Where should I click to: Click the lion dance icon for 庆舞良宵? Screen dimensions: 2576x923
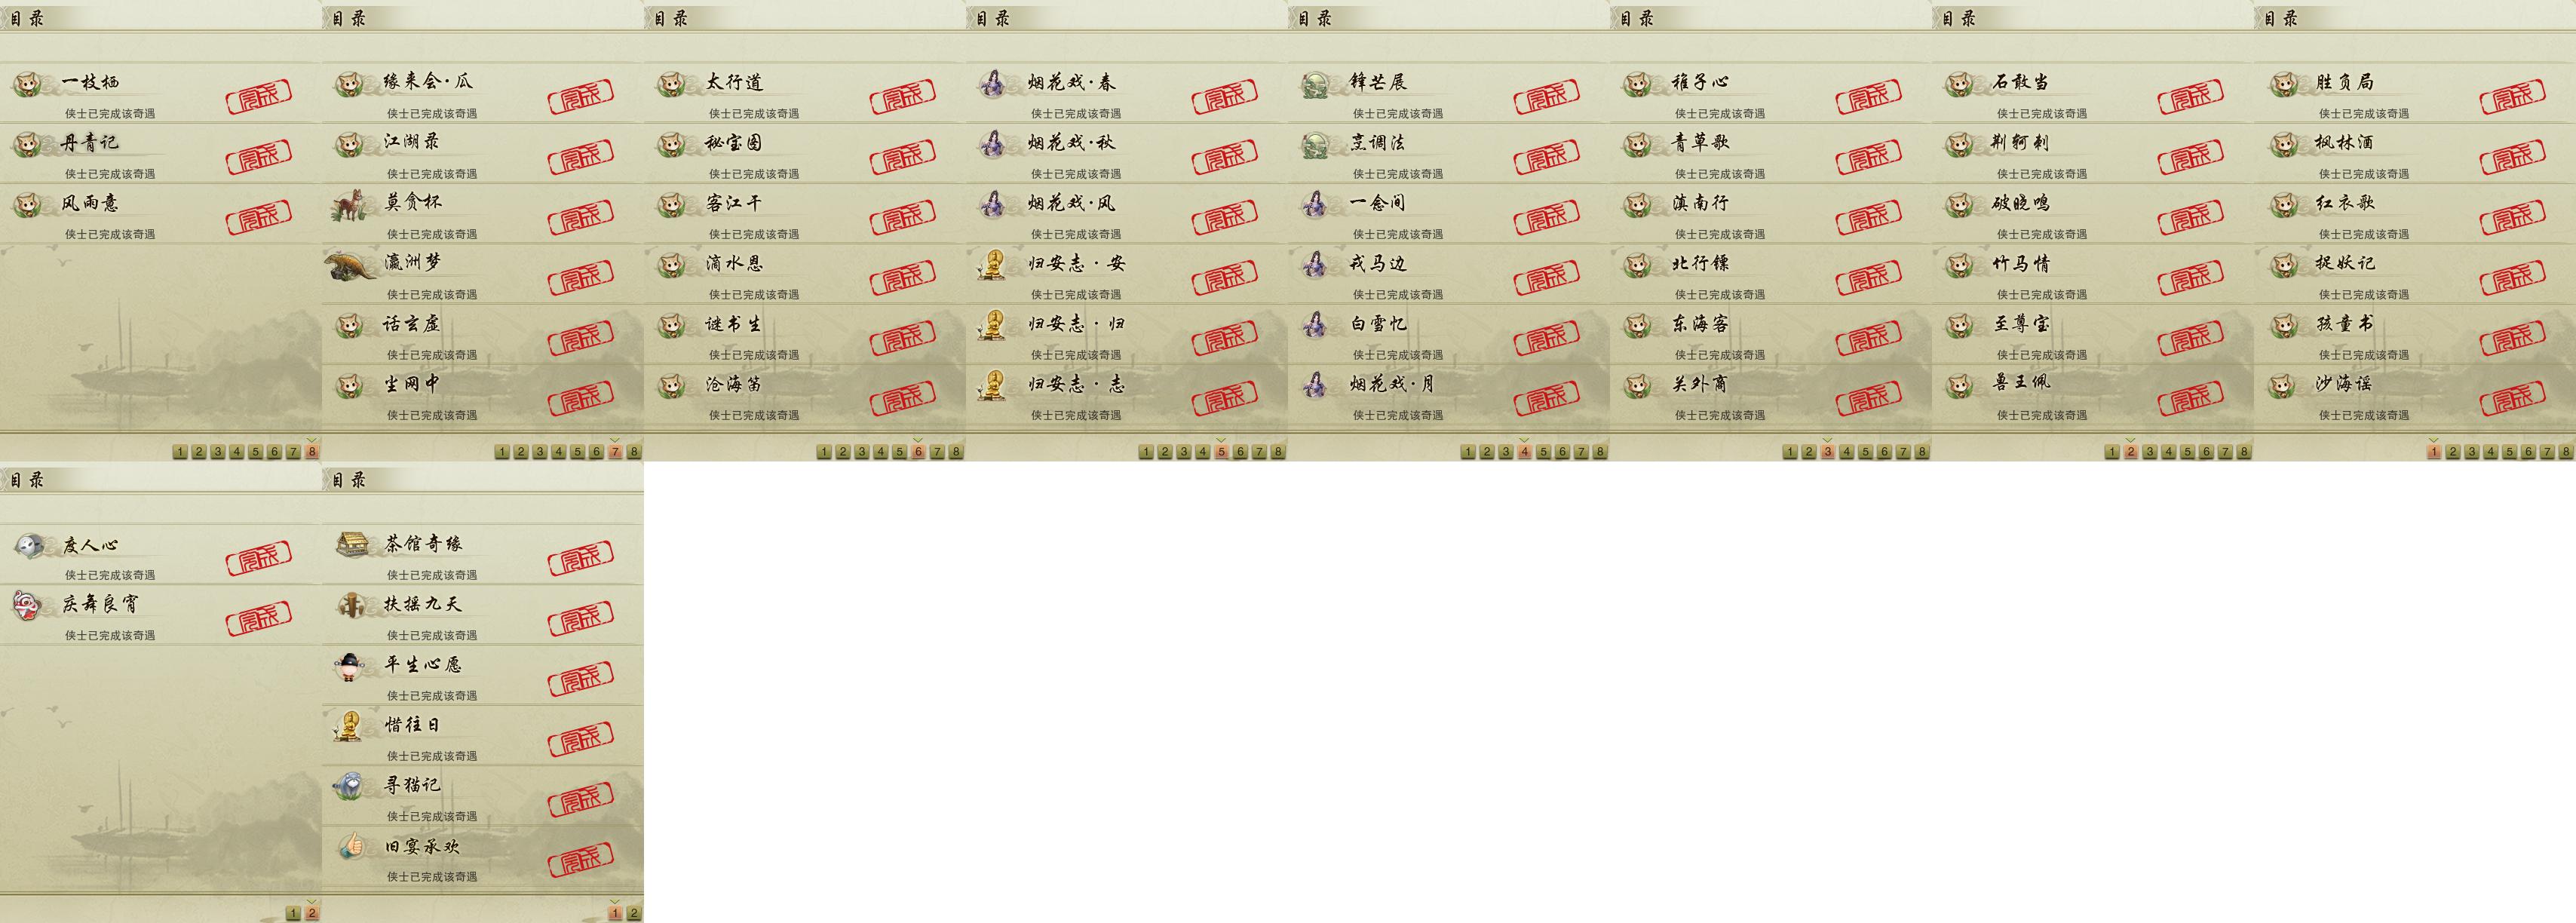click(x=28, y=606)
